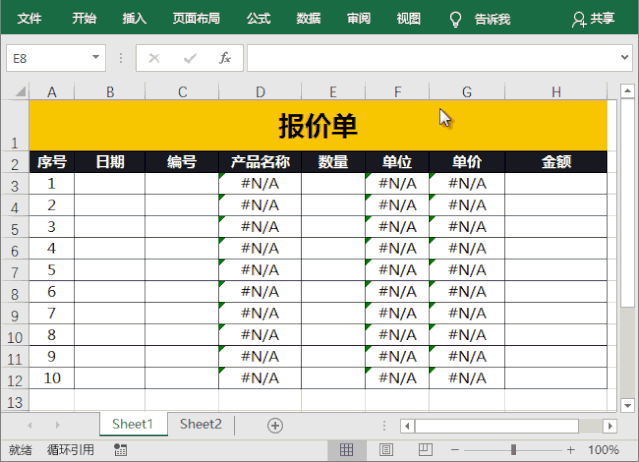Click vertical scrollbar down arrow

pyautogui.click(x=628, y=405)
